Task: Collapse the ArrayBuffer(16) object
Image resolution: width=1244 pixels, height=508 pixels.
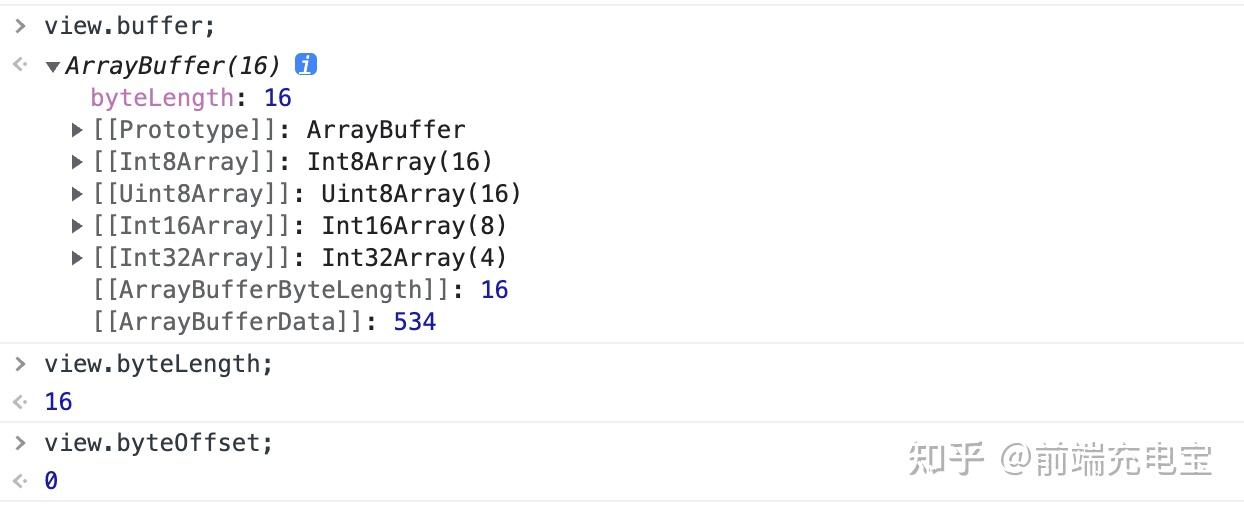Action: point(53,67)
